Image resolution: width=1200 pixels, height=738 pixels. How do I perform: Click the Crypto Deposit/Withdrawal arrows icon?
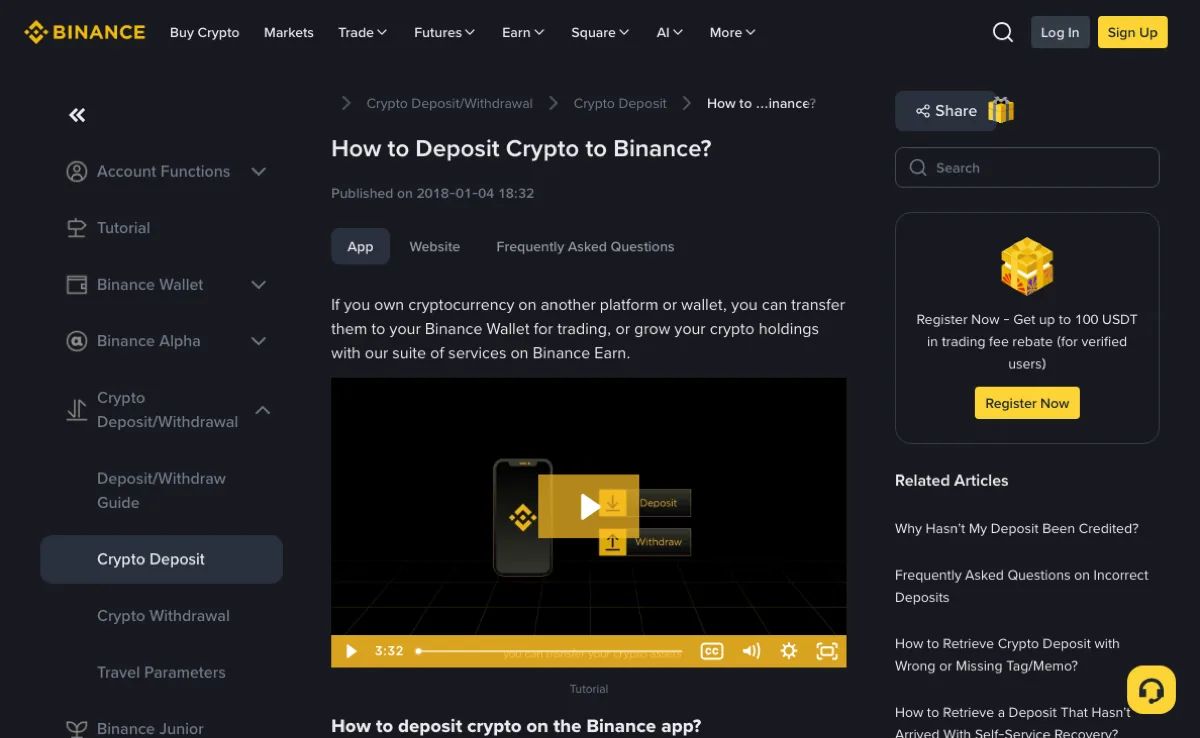(x=77, y=410)
